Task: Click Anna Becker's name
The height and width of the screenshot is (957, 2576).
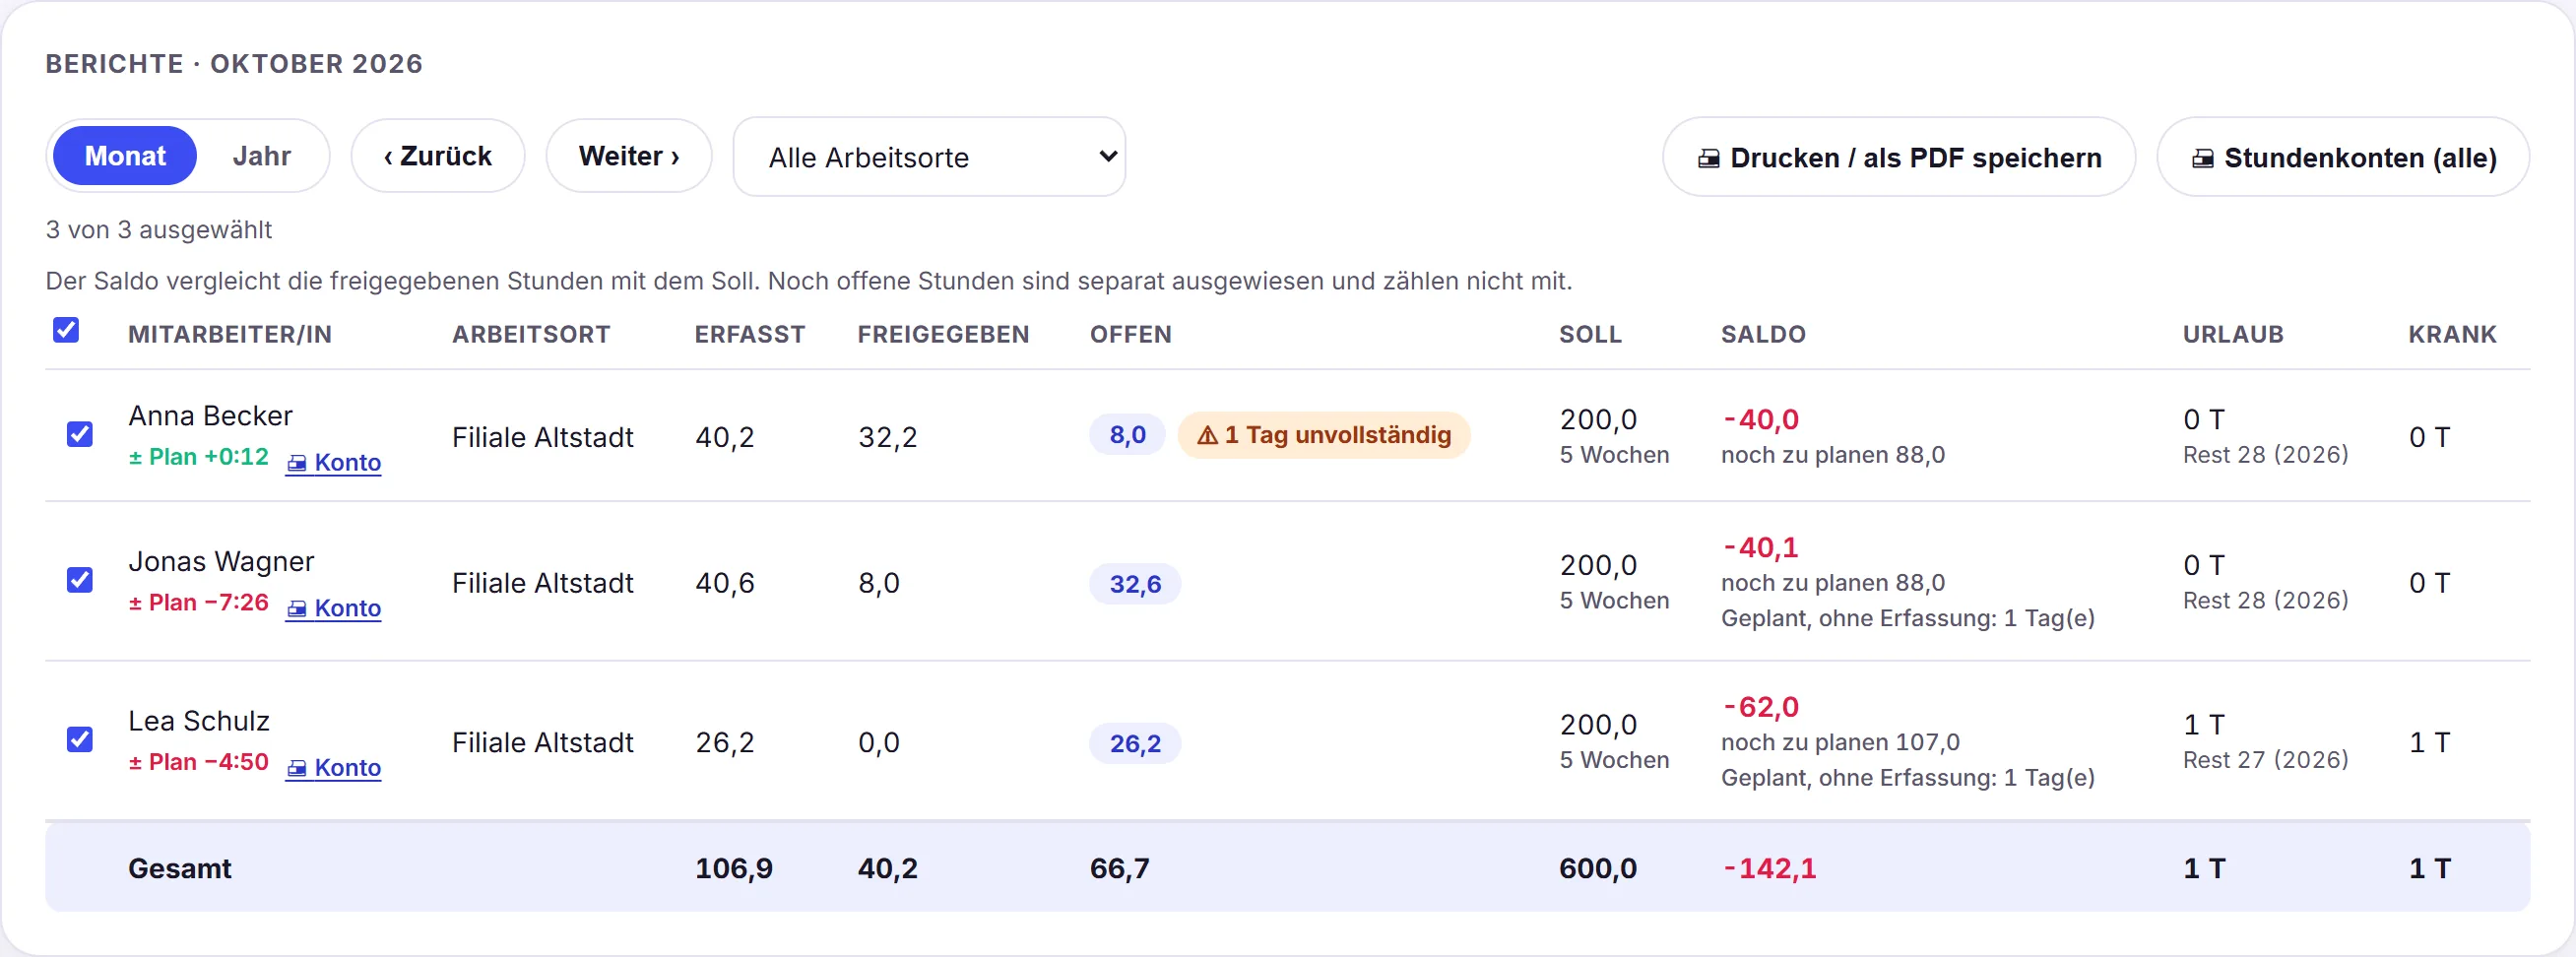Action: point(210,416)
